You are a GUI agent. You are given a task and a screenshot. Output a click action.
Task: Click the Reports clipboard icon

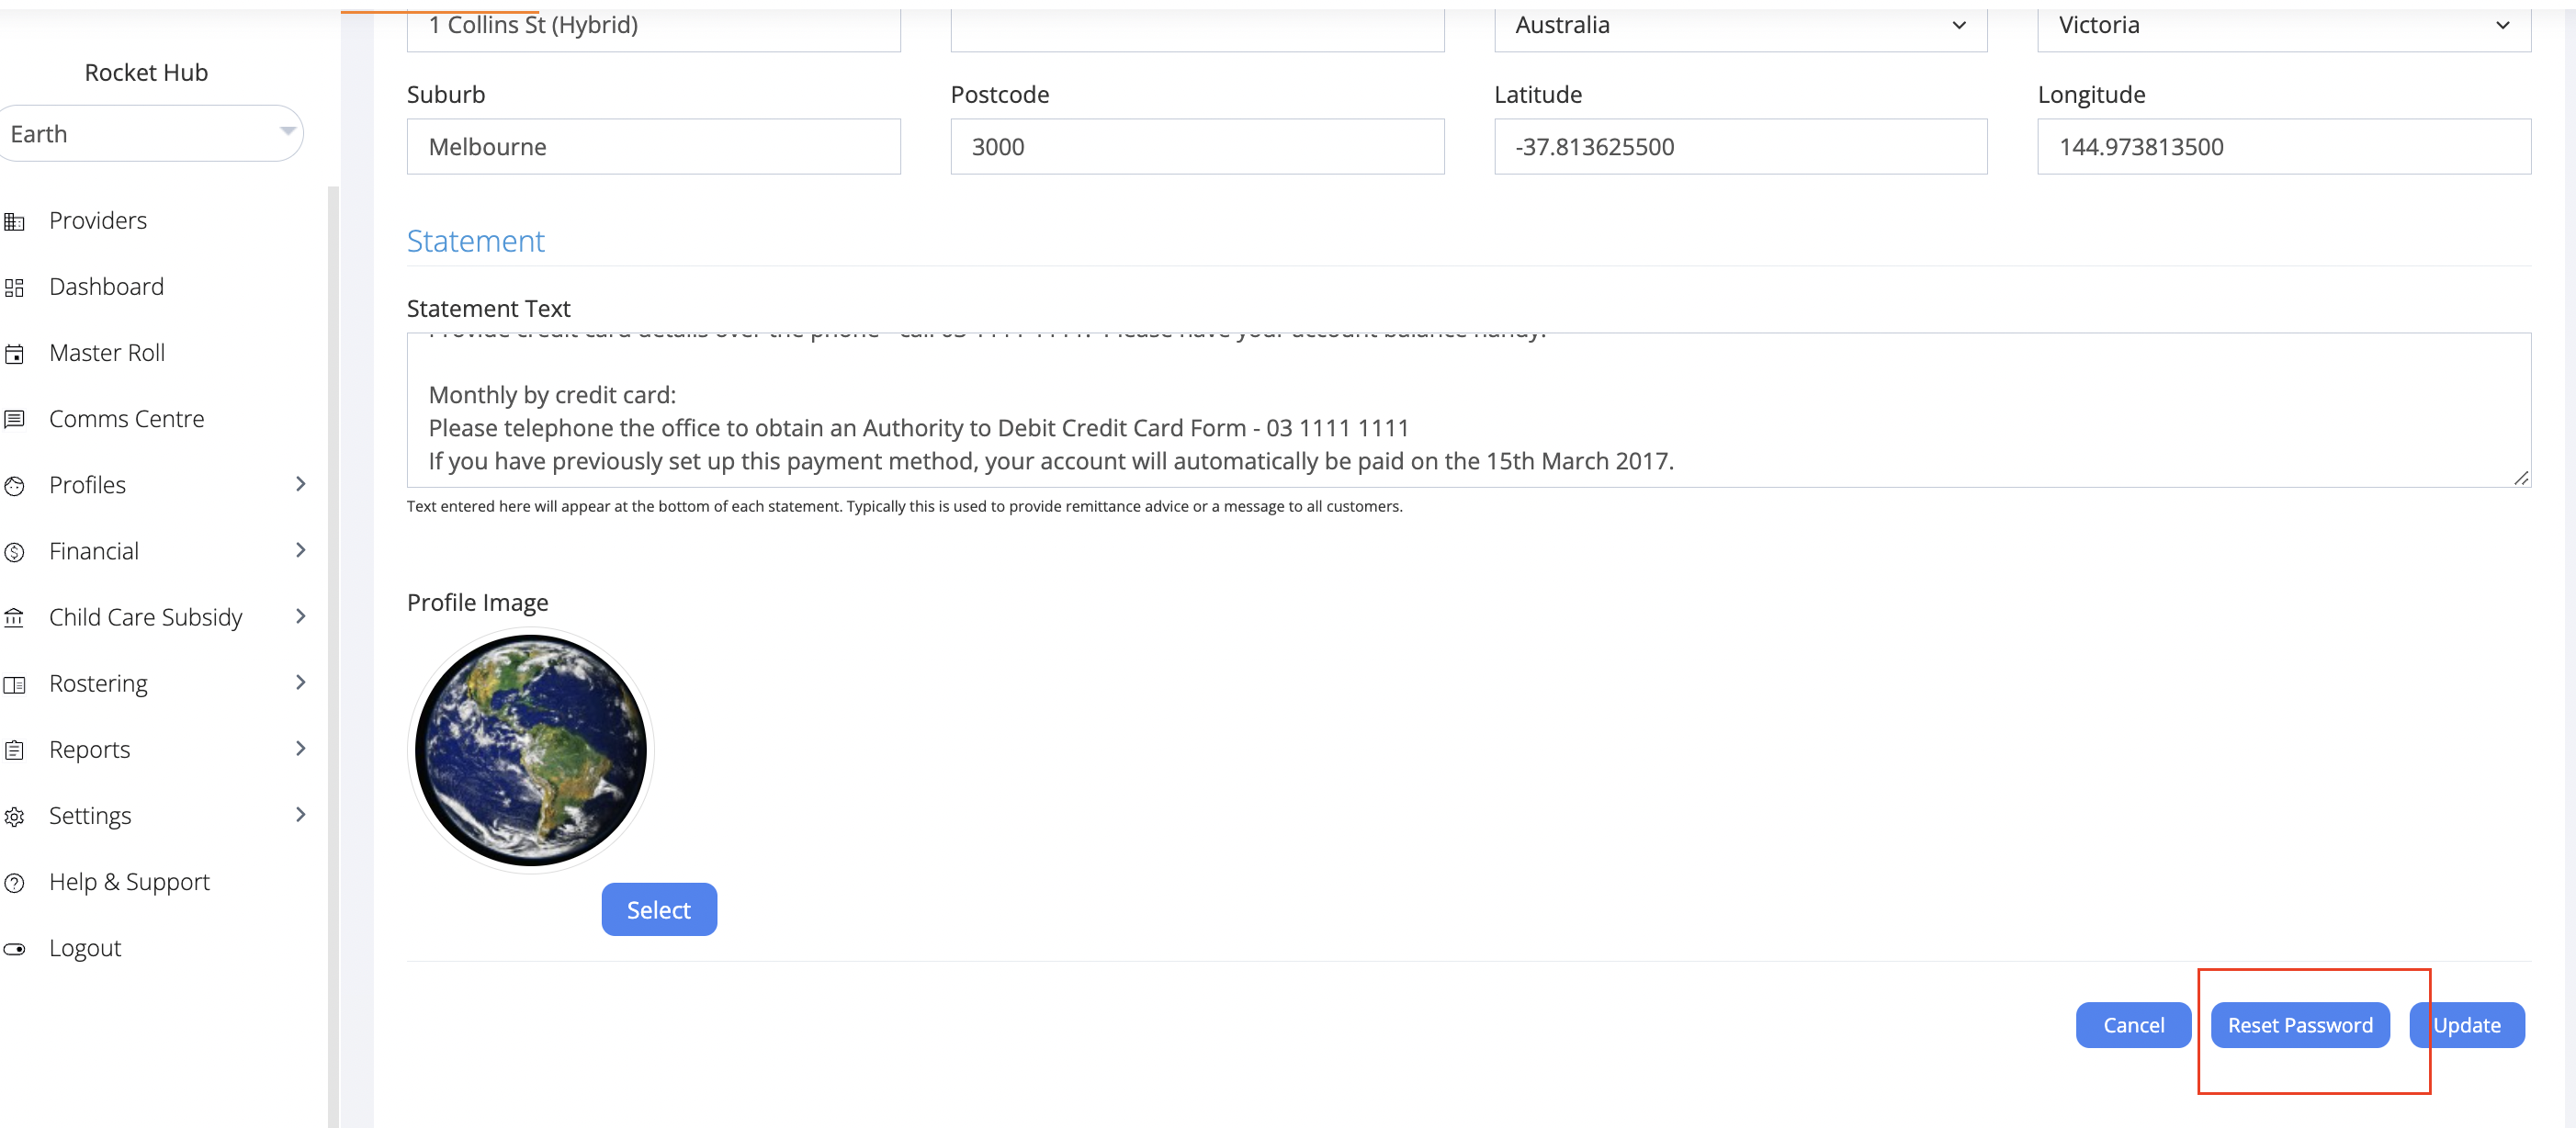pos(14,750)
